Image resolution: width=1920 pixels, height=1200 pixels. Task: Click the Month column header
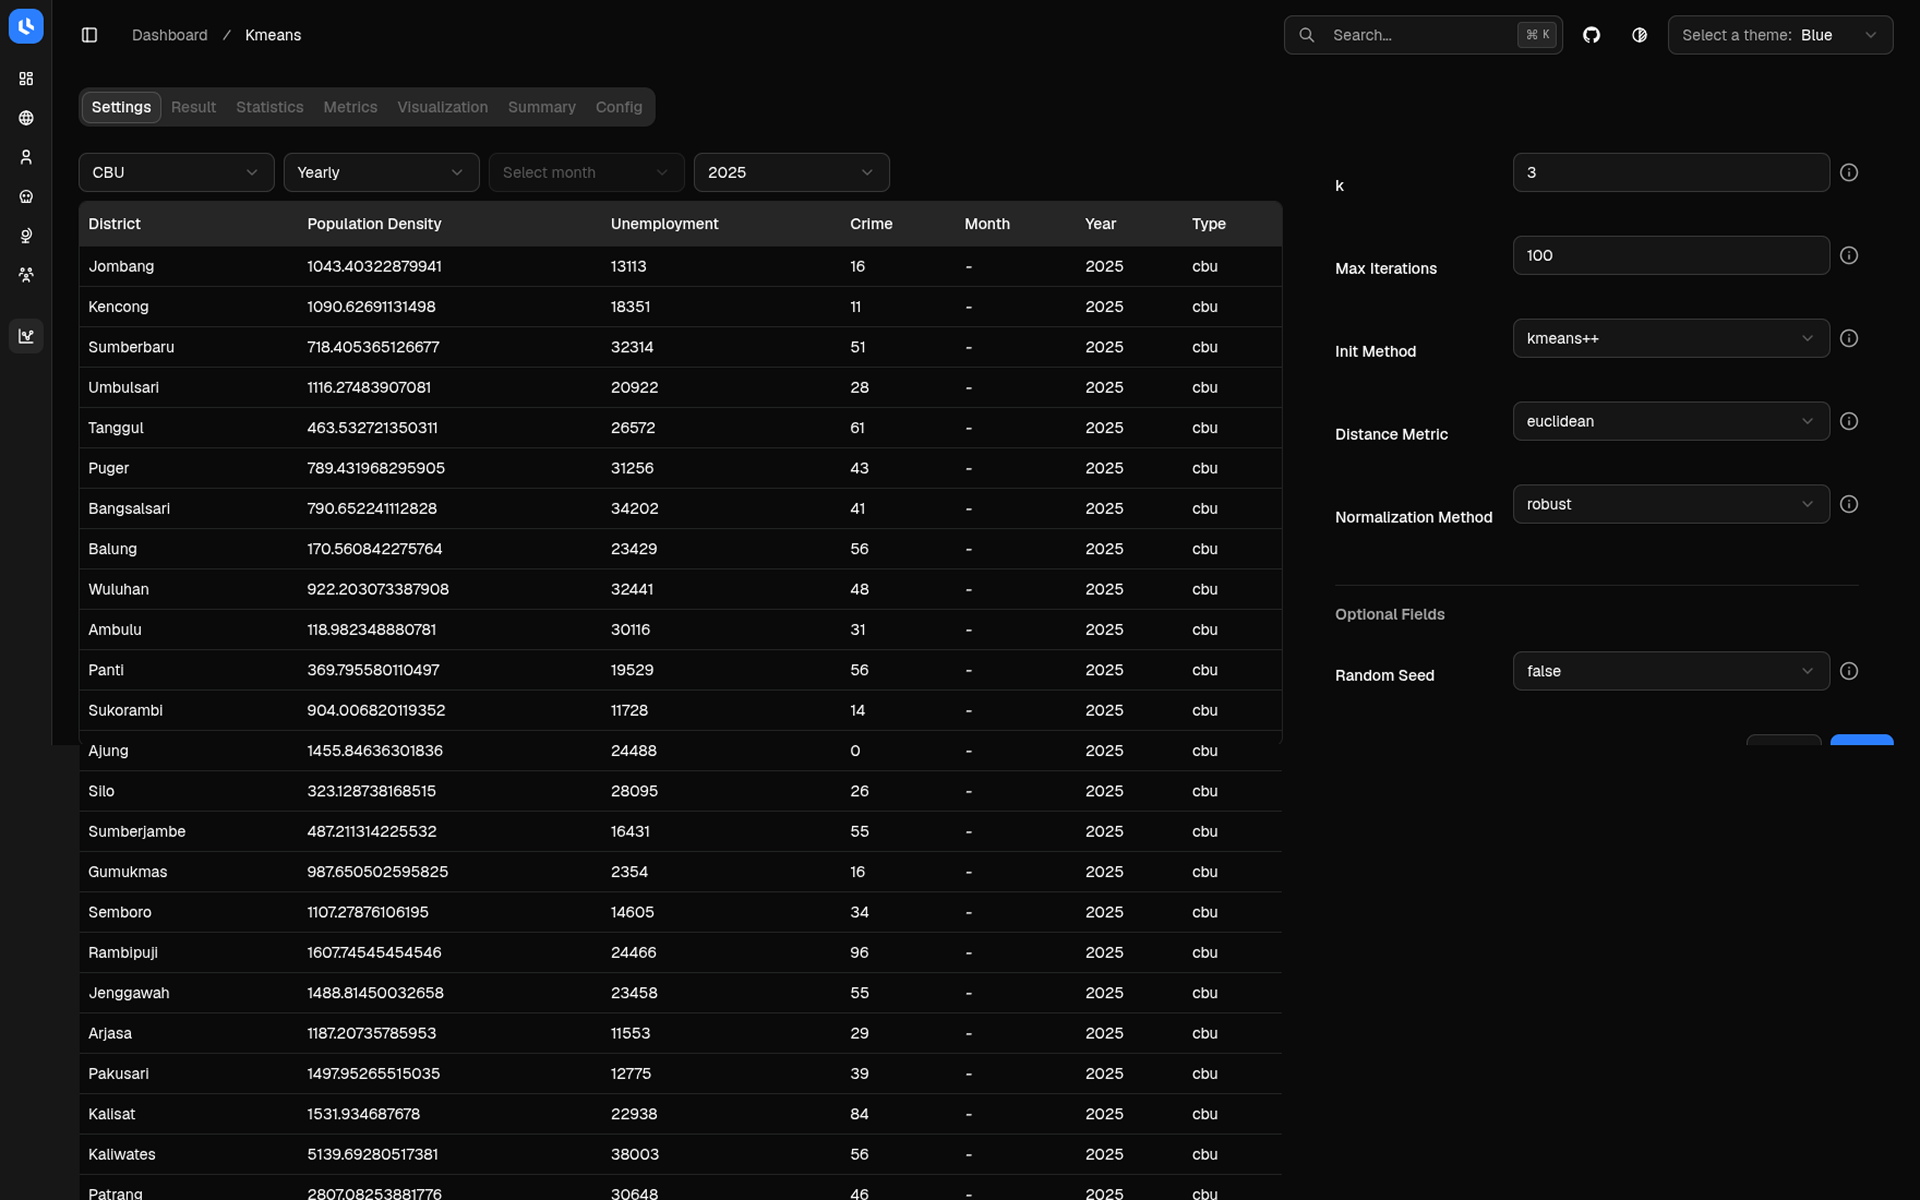[987, 224]
